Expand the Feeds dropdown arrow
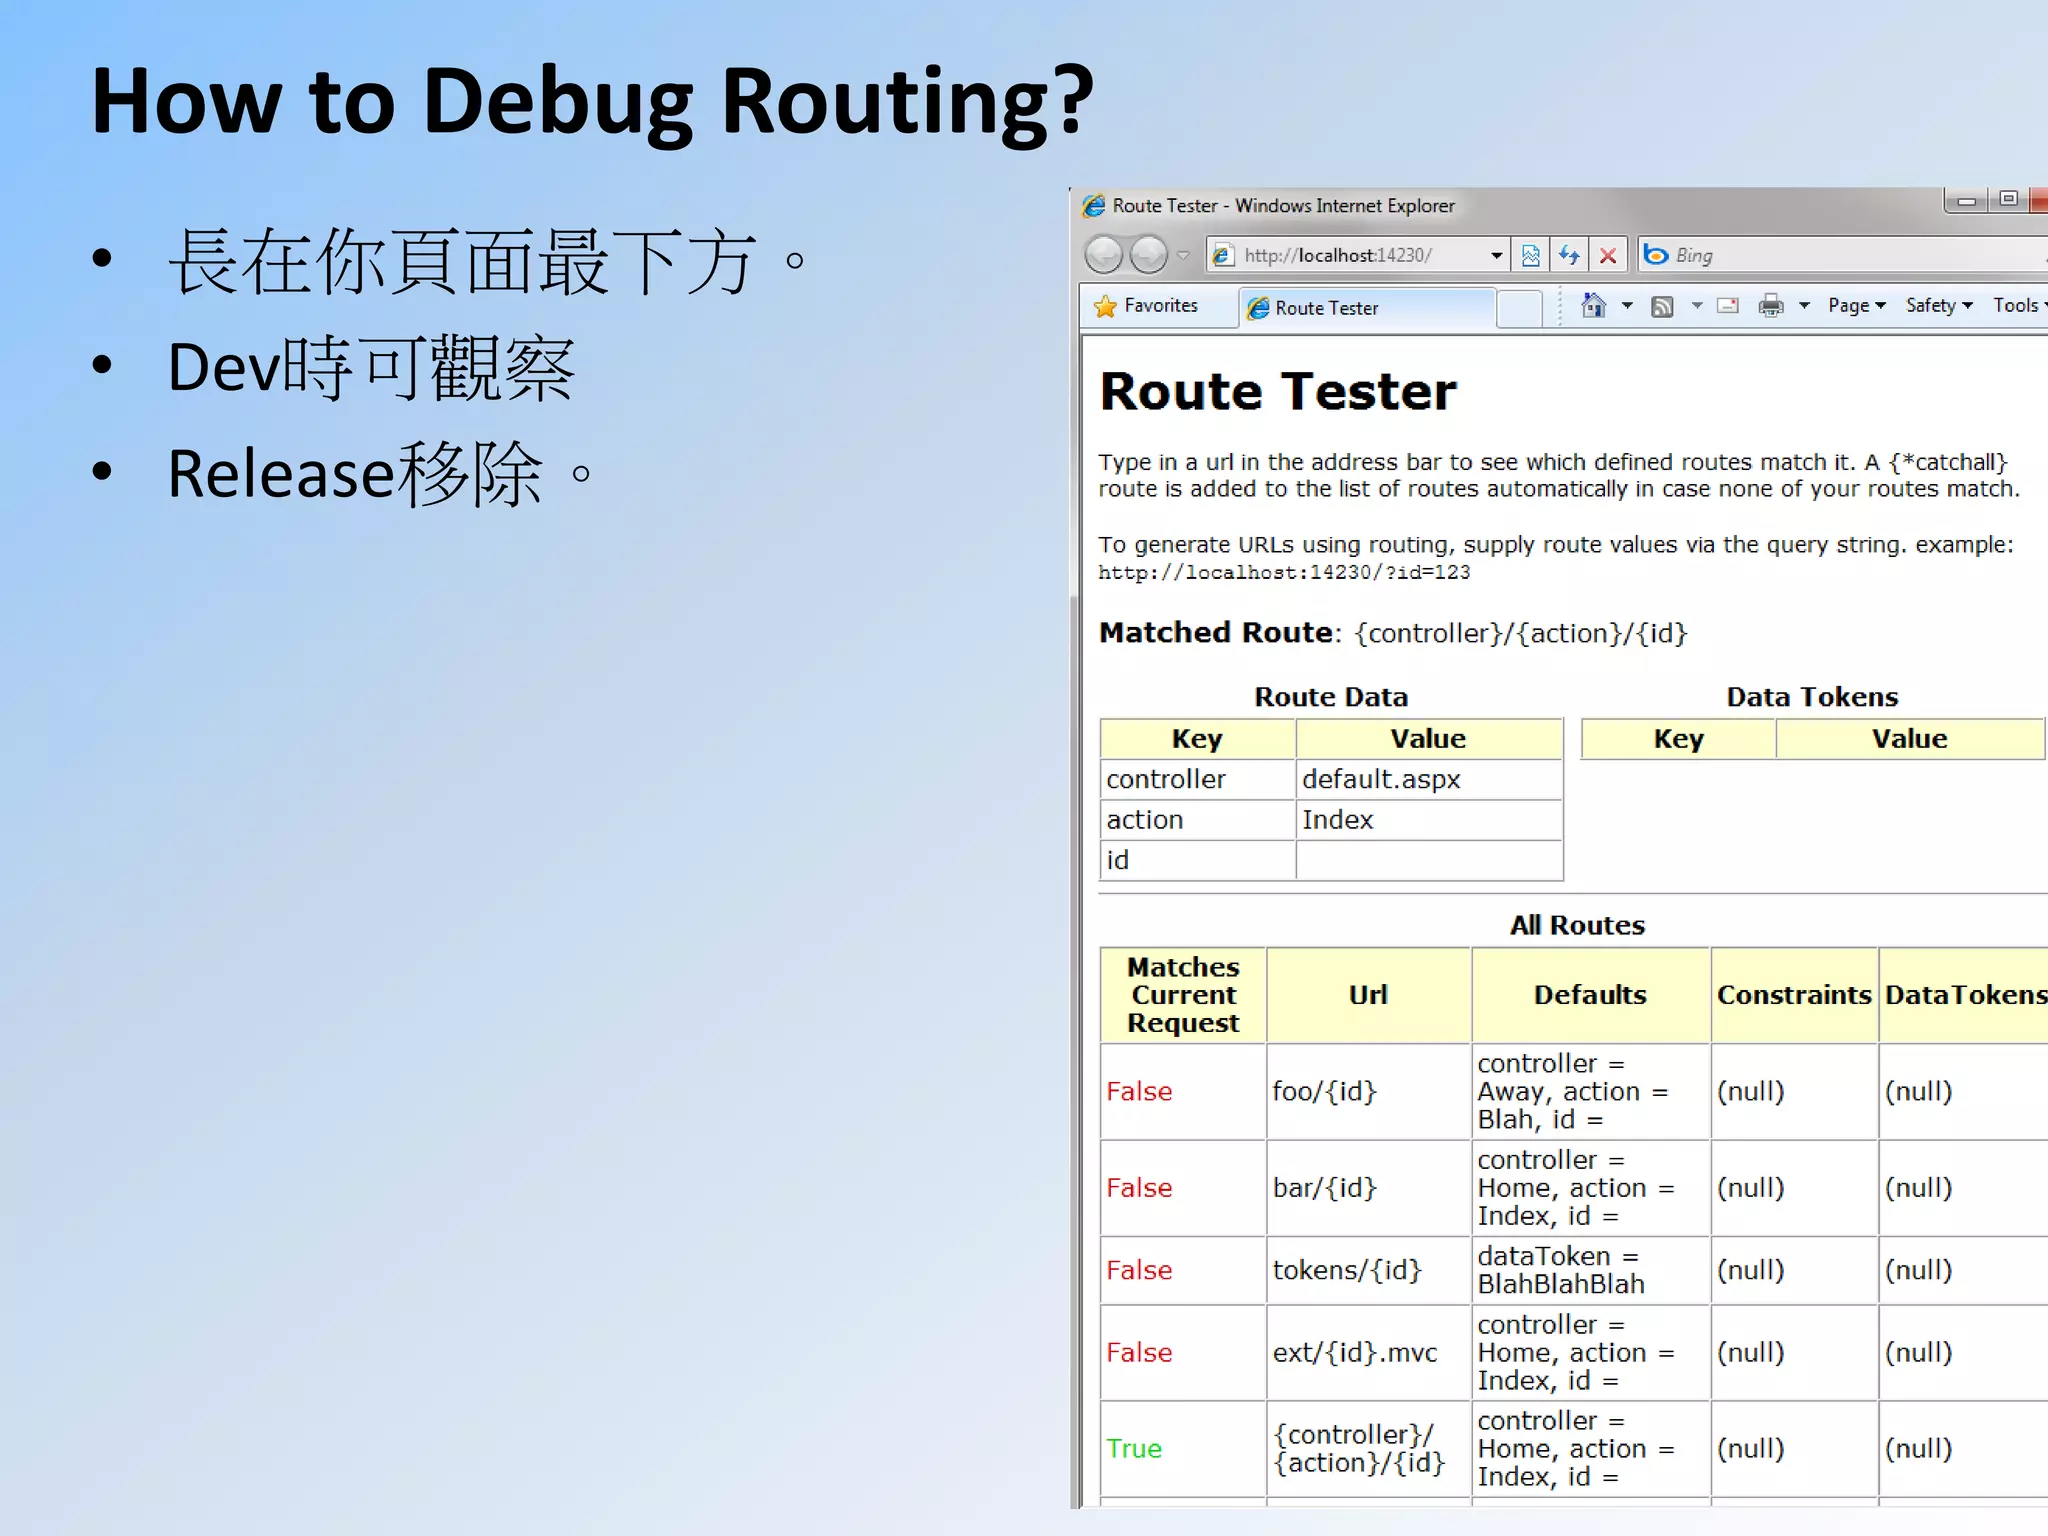 tap(1697, 305)
